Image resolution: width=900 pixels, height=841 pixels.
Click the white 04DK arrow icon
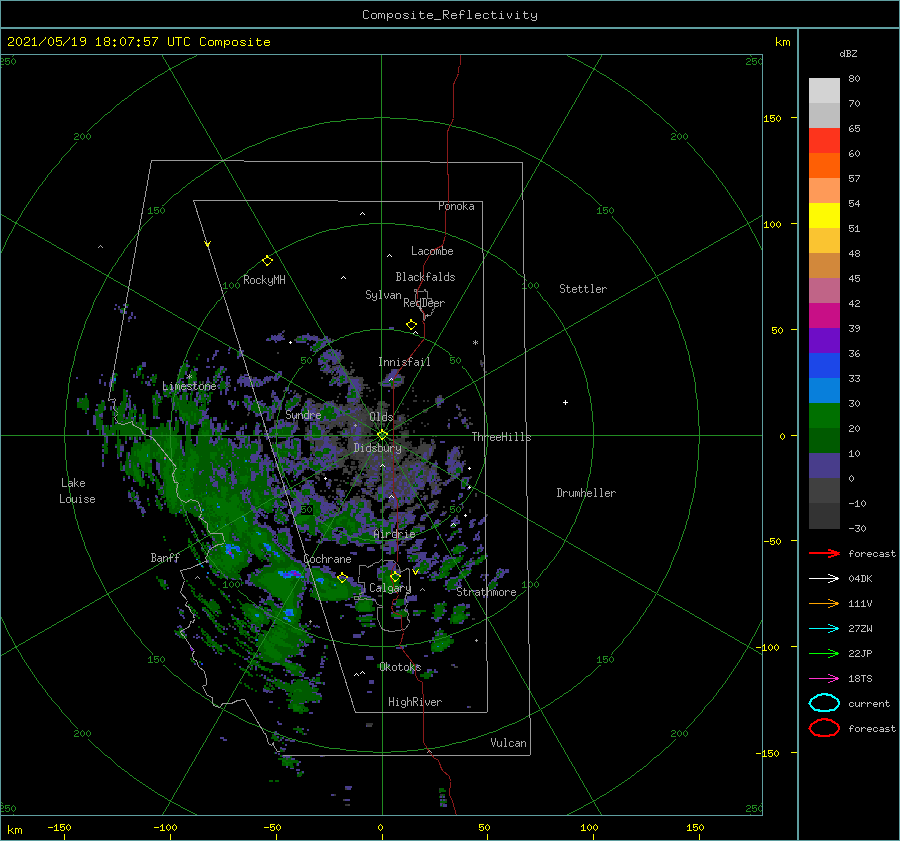click(824, 579)
